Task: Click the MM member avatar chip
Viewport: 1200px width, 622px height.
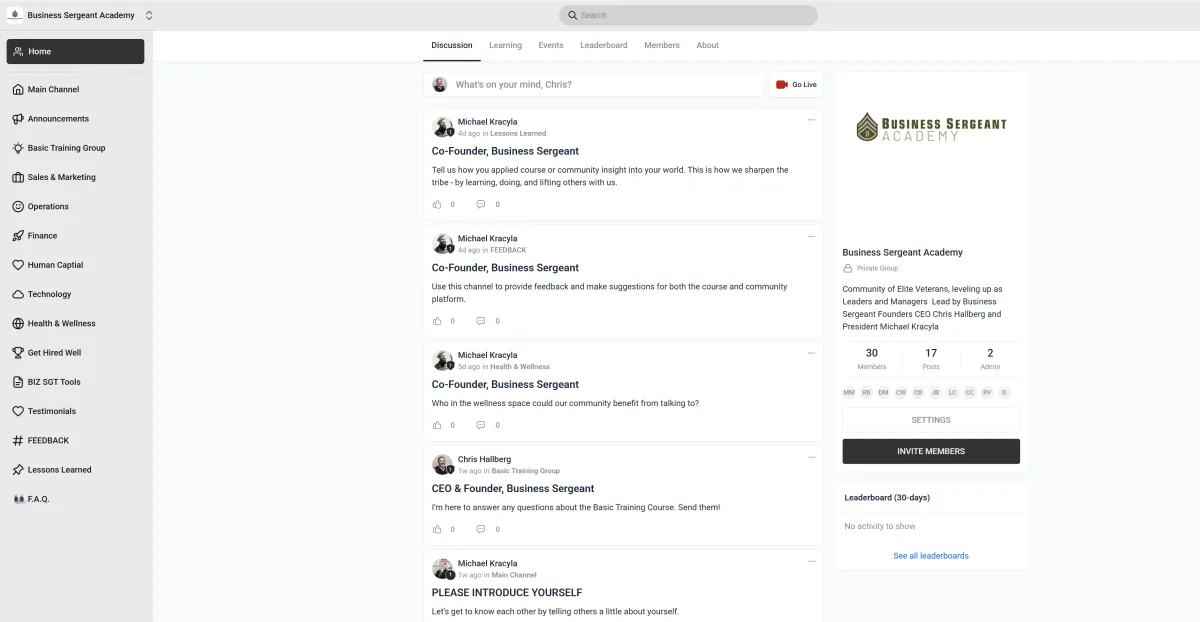Action: pyautogui.click(x=849, y=393)
